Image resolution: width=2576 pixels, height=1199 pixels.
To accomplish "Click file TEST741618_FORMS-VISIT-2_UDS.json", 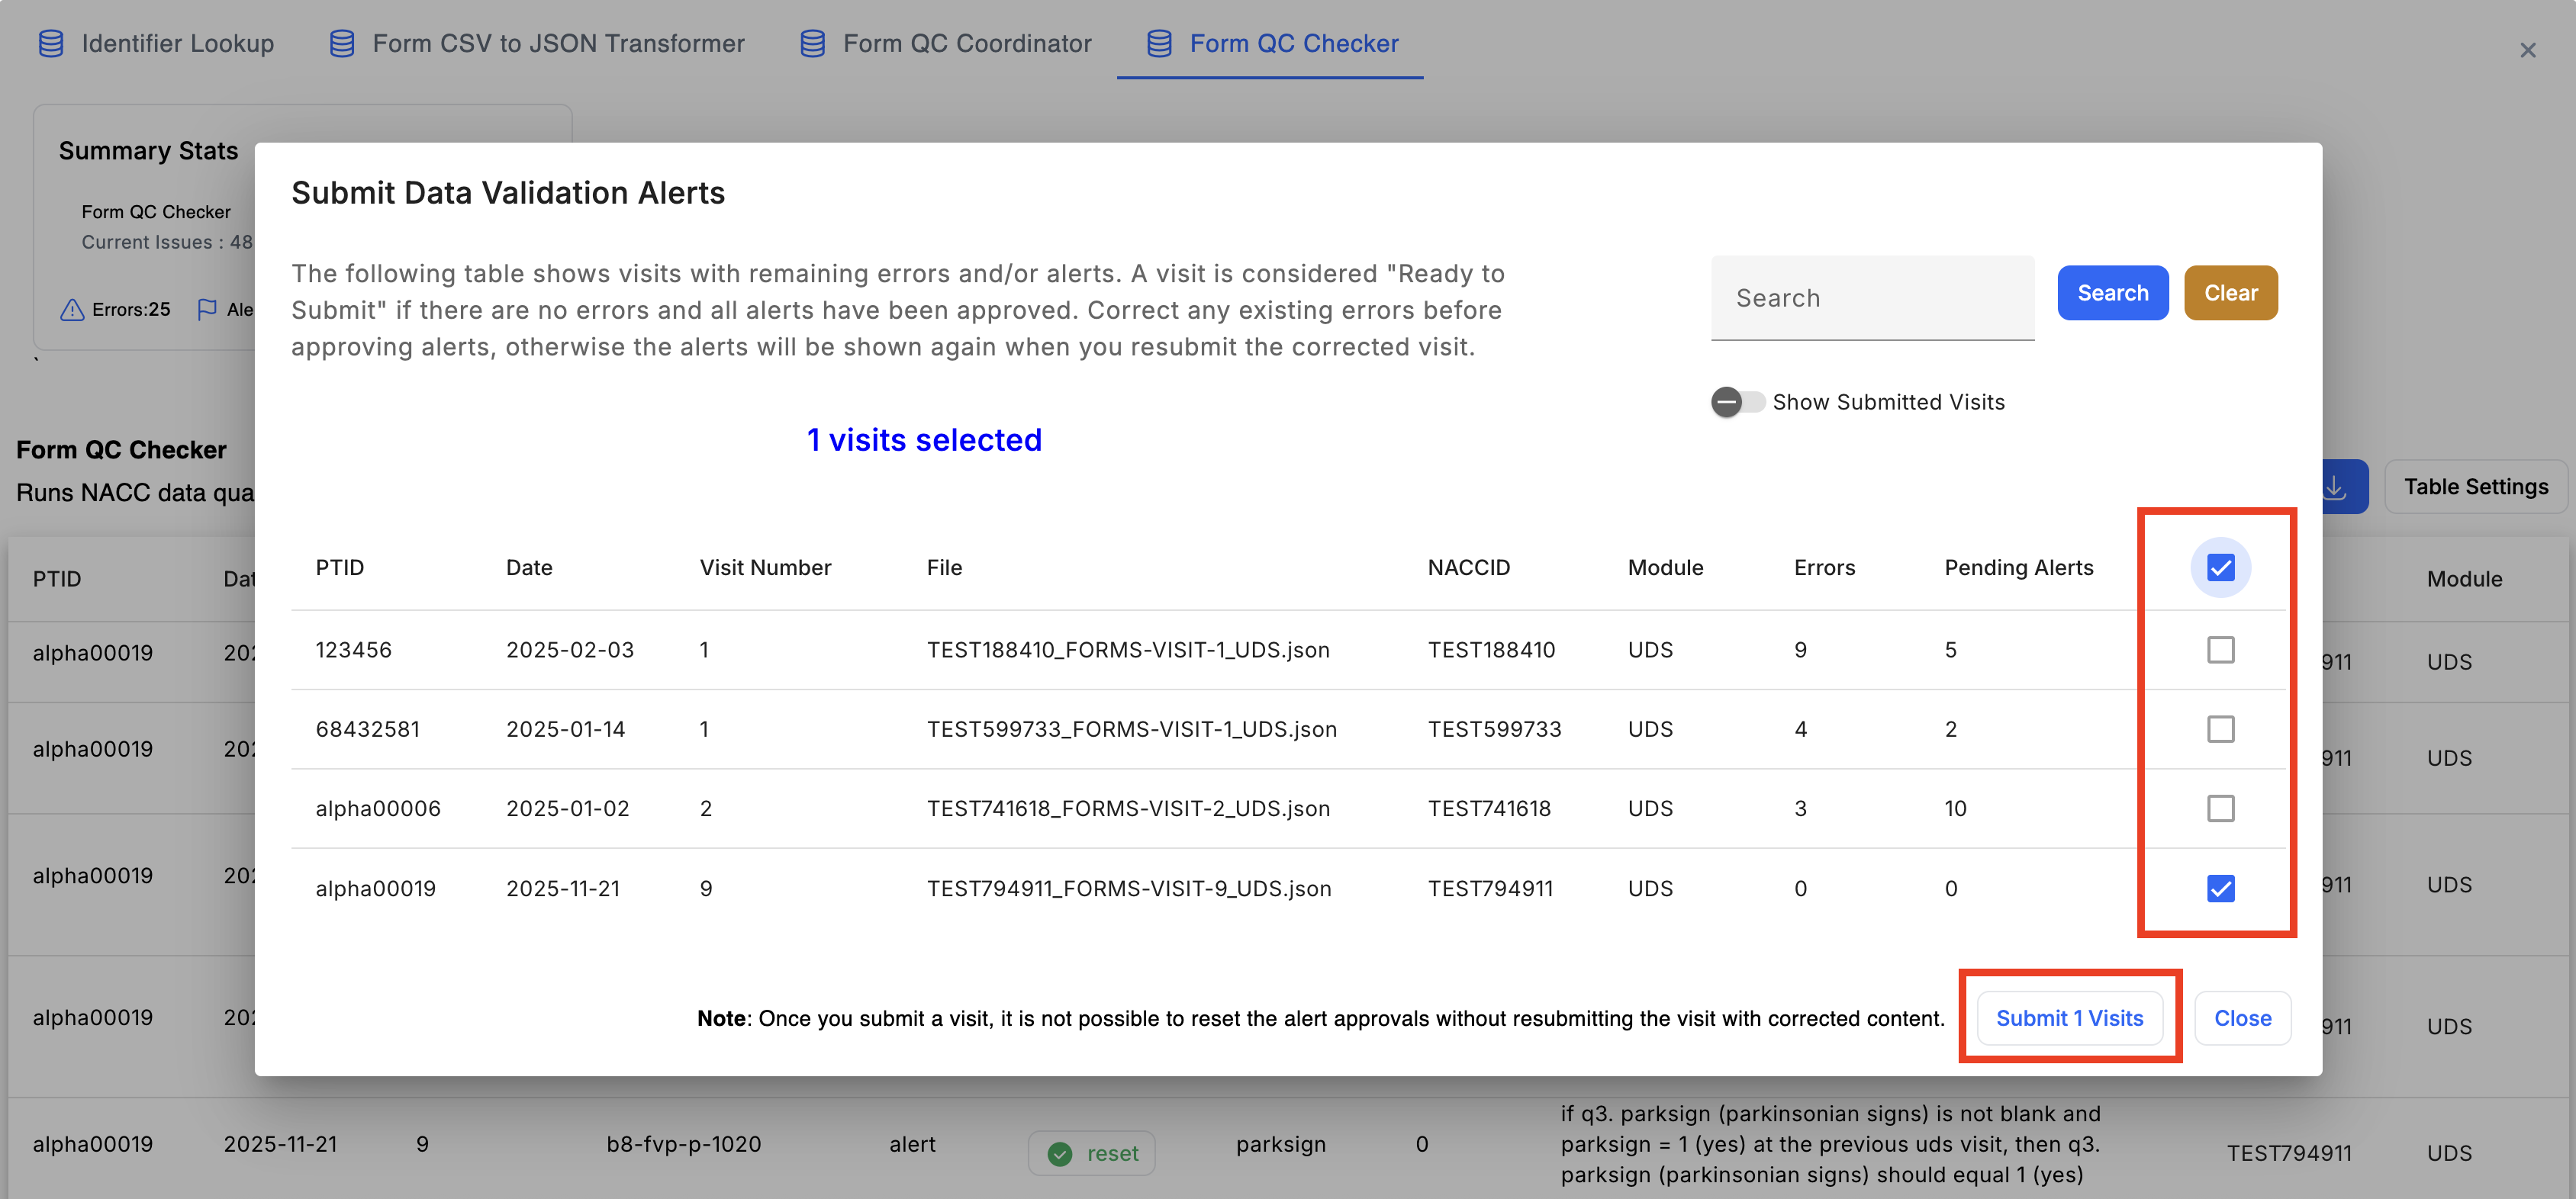I will click(1128, 808).
